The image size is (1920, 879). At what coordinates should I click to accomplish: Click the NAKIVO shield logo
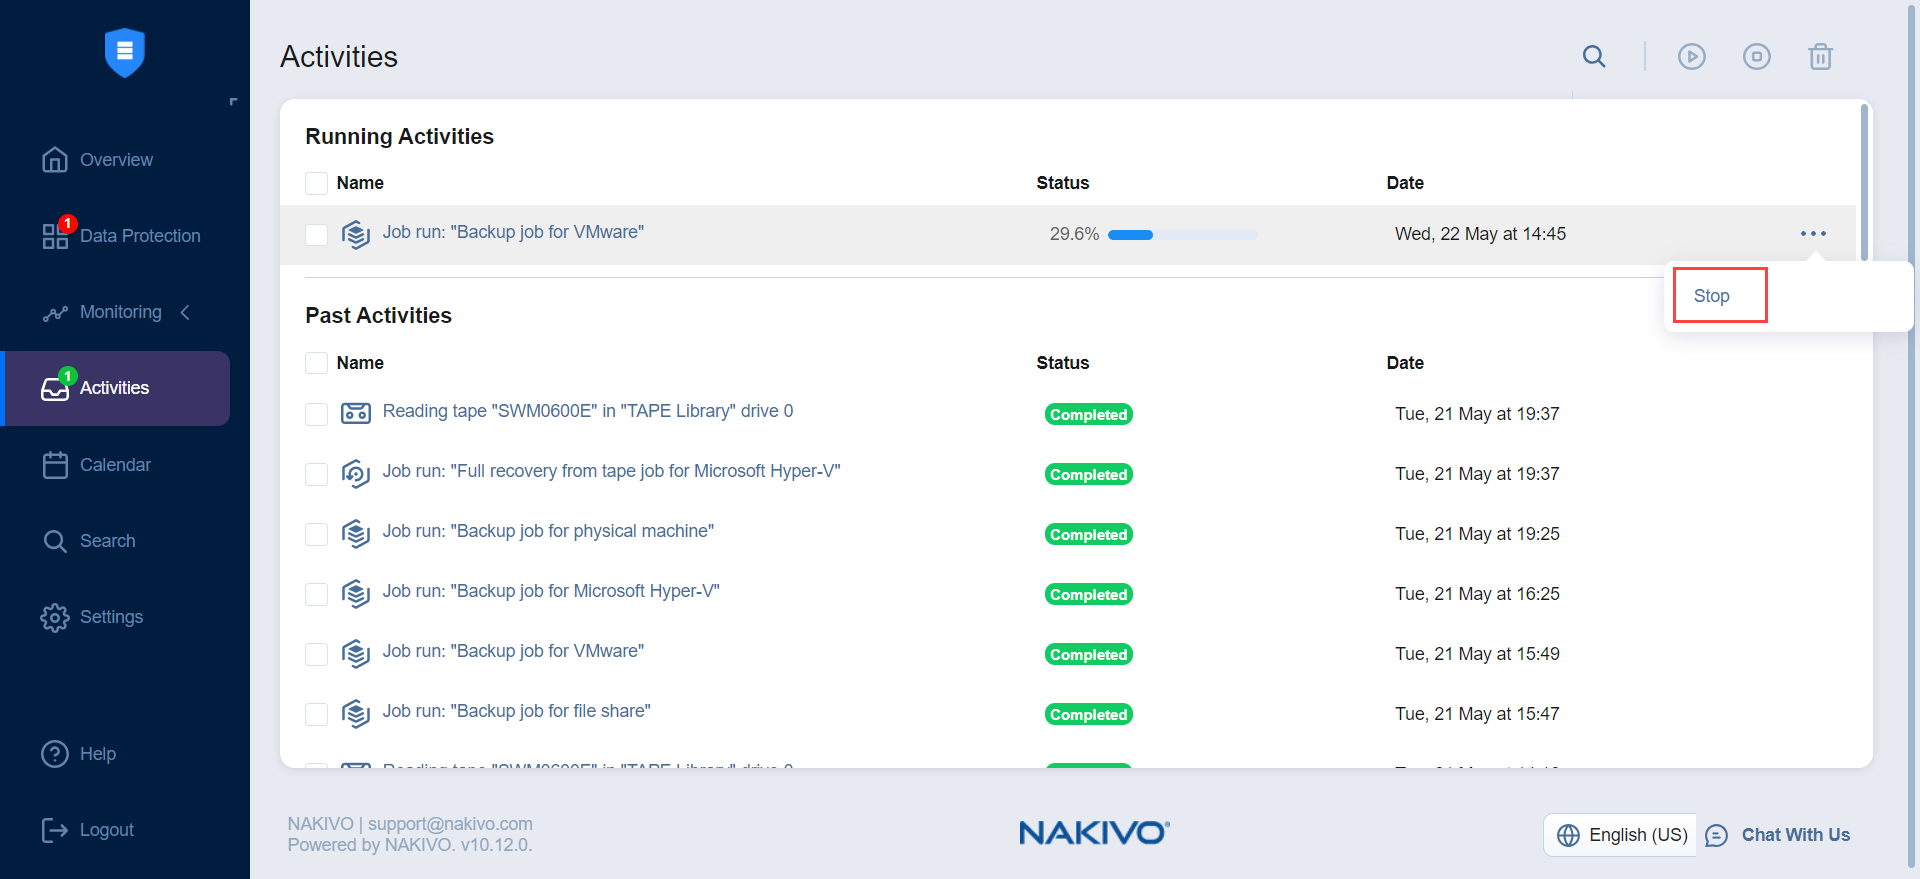tap(125, 52)
